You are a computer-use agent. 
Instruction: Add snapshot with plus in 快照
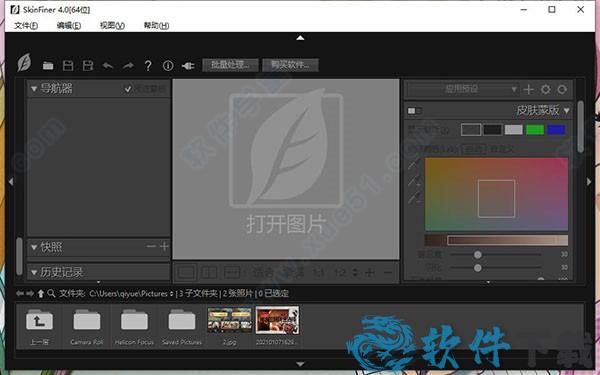tap(164, 246)
